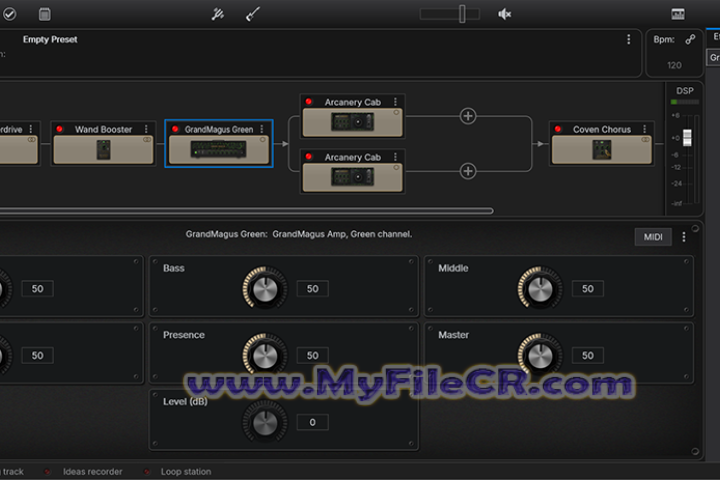Click the Master value field showing 50

[x=588, y=355]
